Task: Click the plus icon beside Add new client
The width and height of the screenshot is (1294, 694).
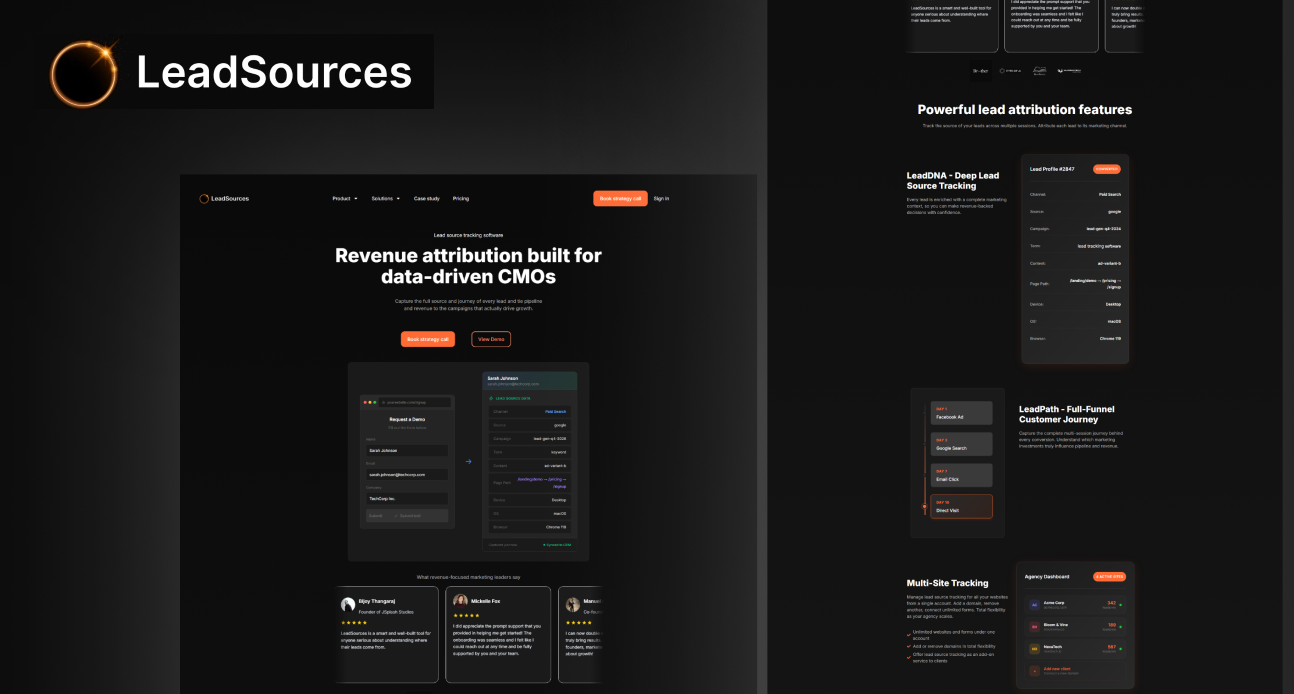Action: click(1035, 670)
